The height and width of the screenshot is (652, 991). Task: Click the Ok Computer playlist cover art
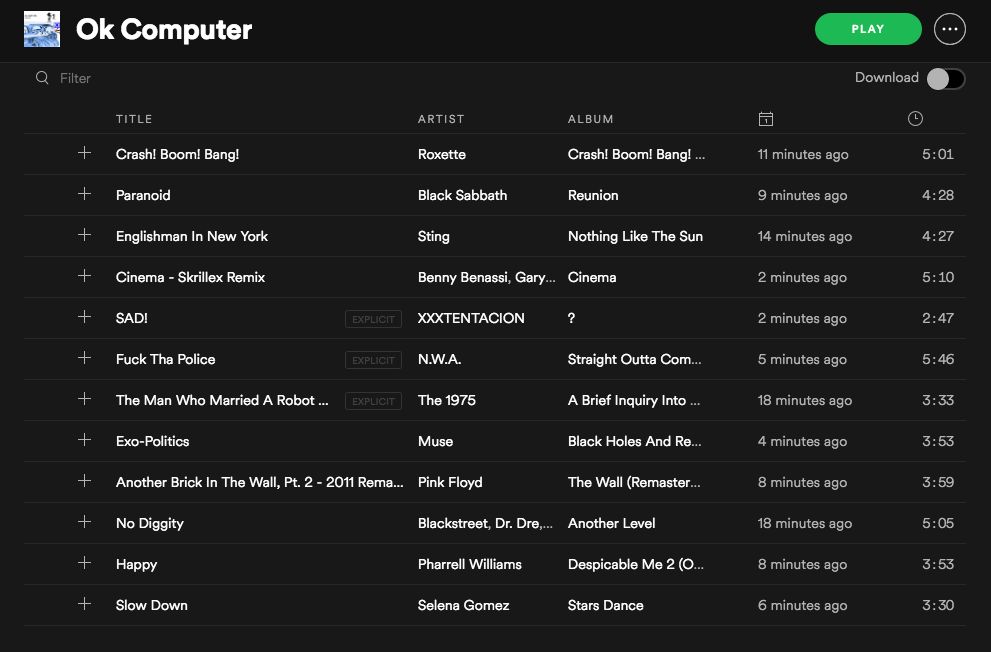pos(42,29)
